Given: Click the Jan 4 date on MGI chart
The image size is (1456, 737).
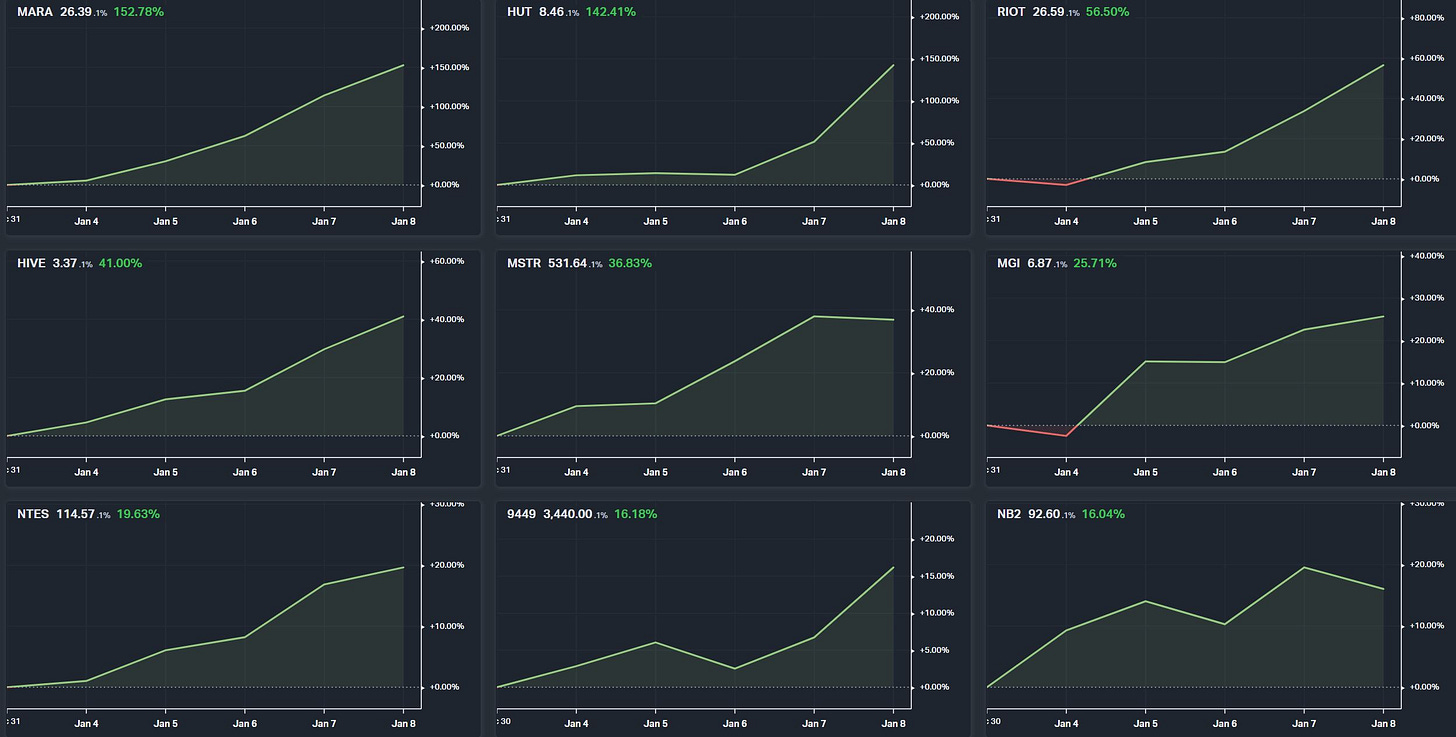Looking at the screenshot, I should click(x=1066, y=472).
